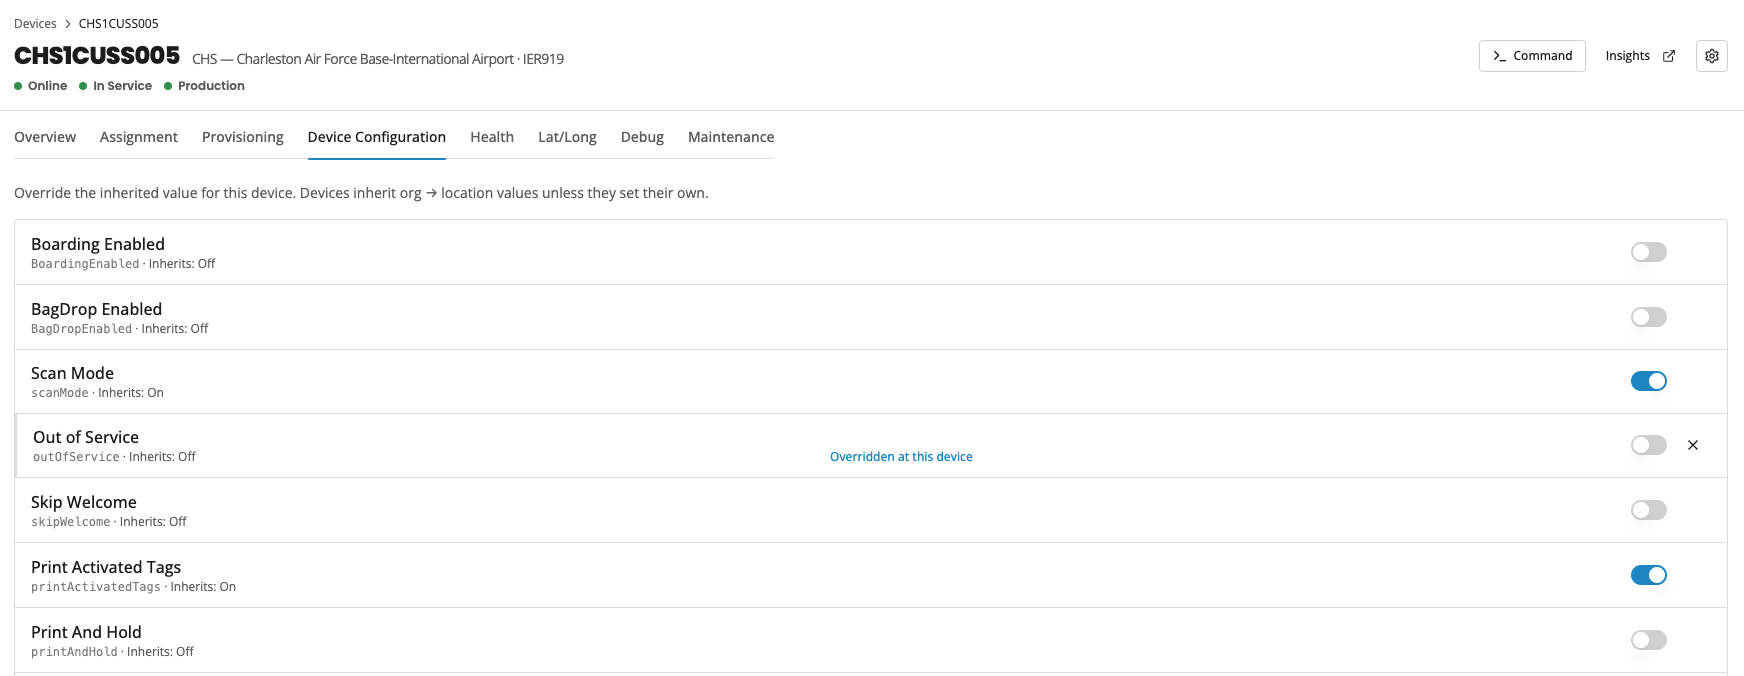Toggle Out of Service switch
Image resolution: width=1744 pixels, height=676 pixels.
(1649, 445)
